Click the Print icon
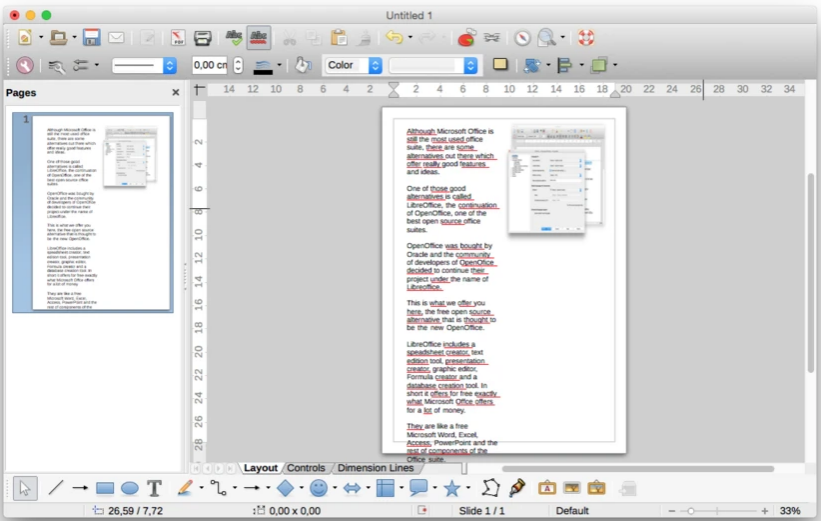The height and width of the screenshot is (521, 822). point(202,37)
